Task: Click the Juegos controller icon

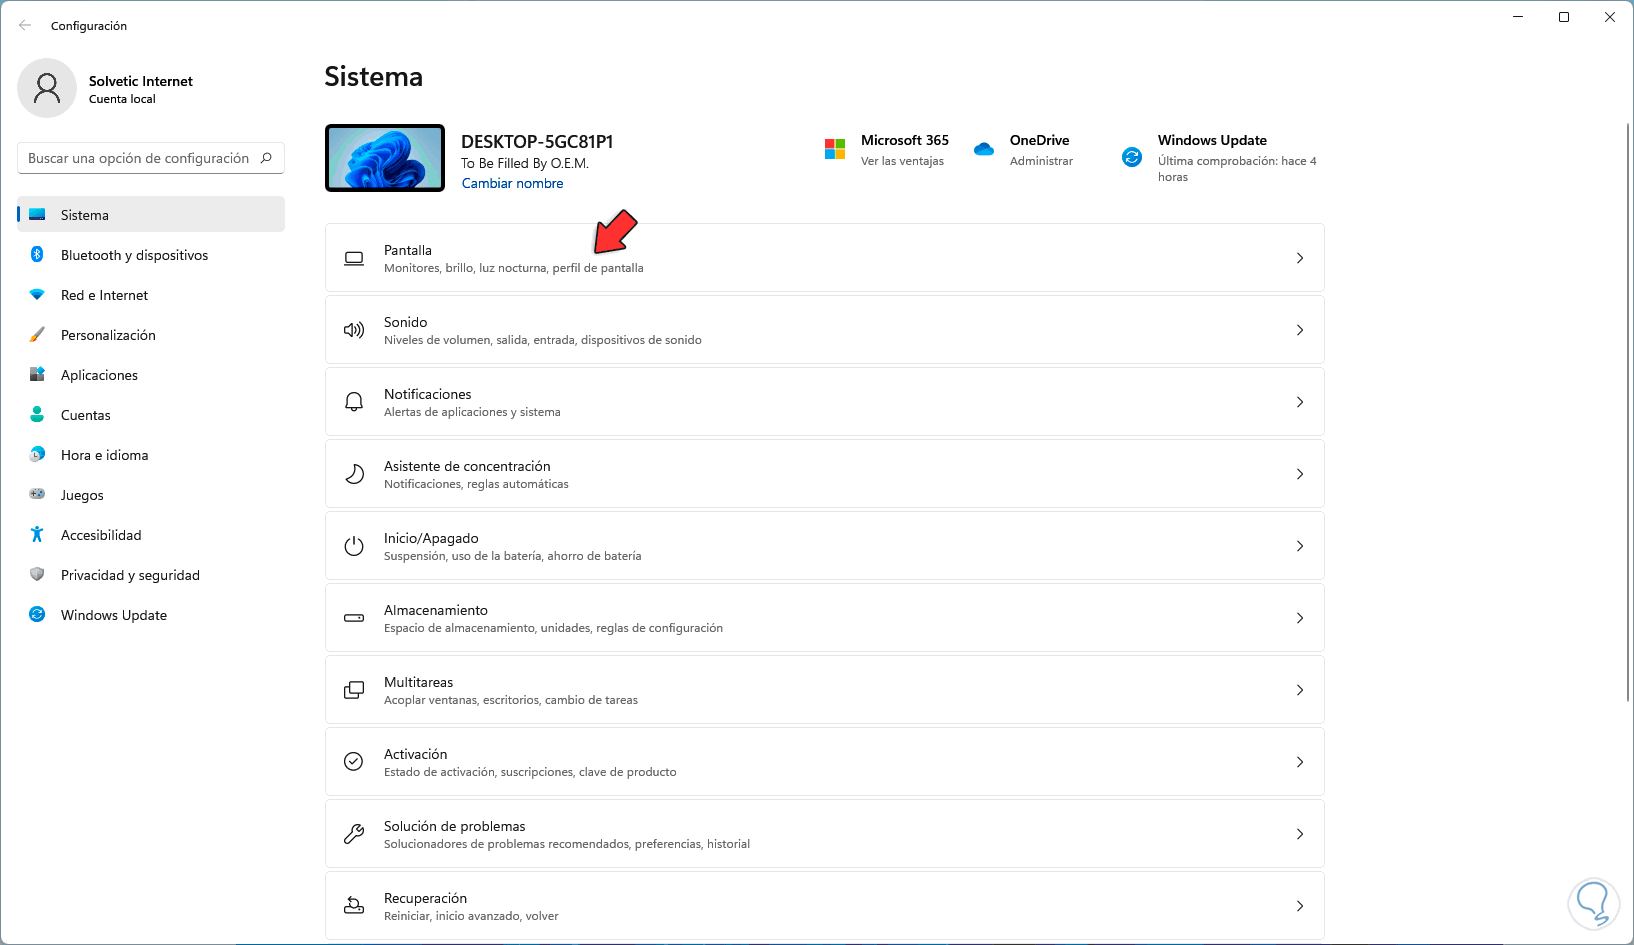Action: click(37, 494)
